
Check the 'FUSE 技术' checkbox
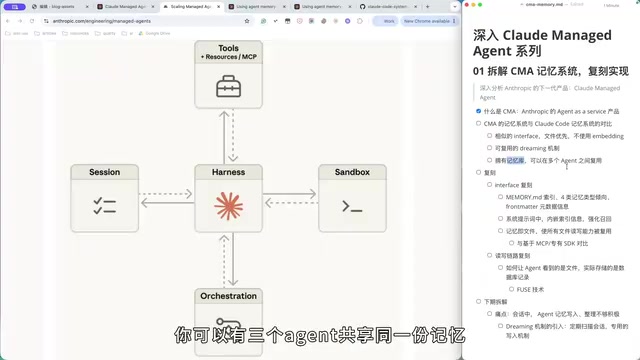[511, 289]
